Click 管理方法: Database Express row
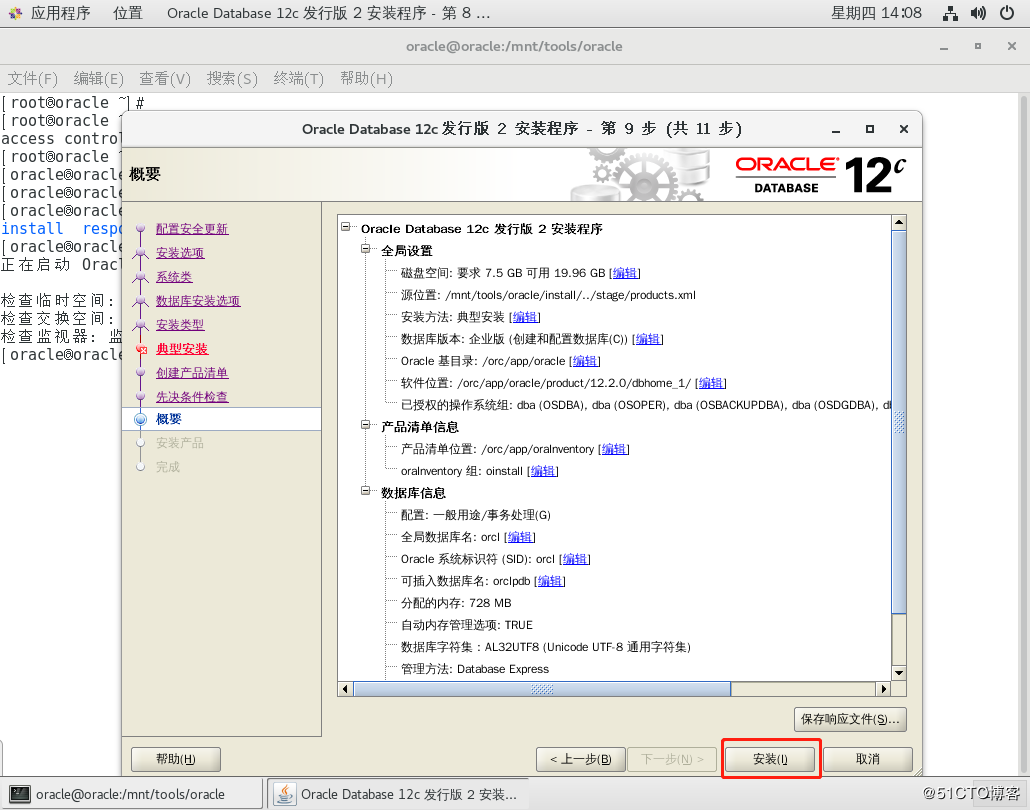Image resolution: width=1030 pixels, height=810 pixels. [475, 669]
